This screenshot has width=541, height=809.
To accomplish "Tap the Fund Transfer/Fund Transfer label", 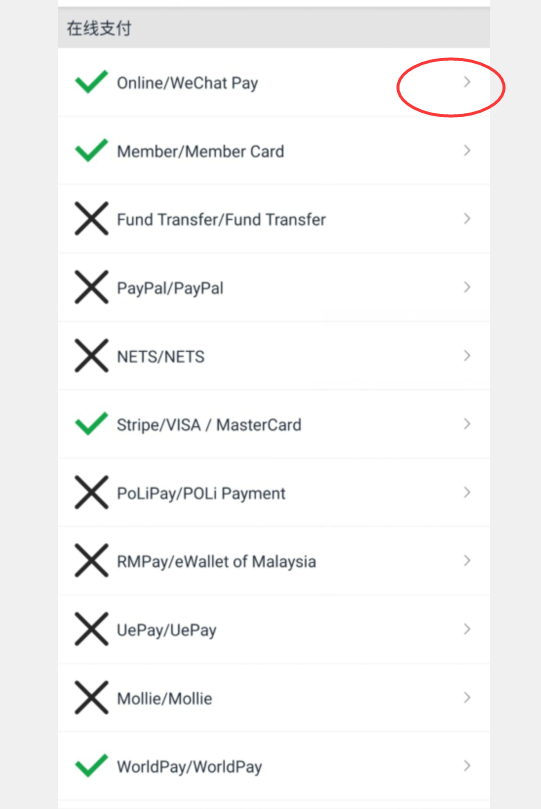I will [x=221, y=220].
